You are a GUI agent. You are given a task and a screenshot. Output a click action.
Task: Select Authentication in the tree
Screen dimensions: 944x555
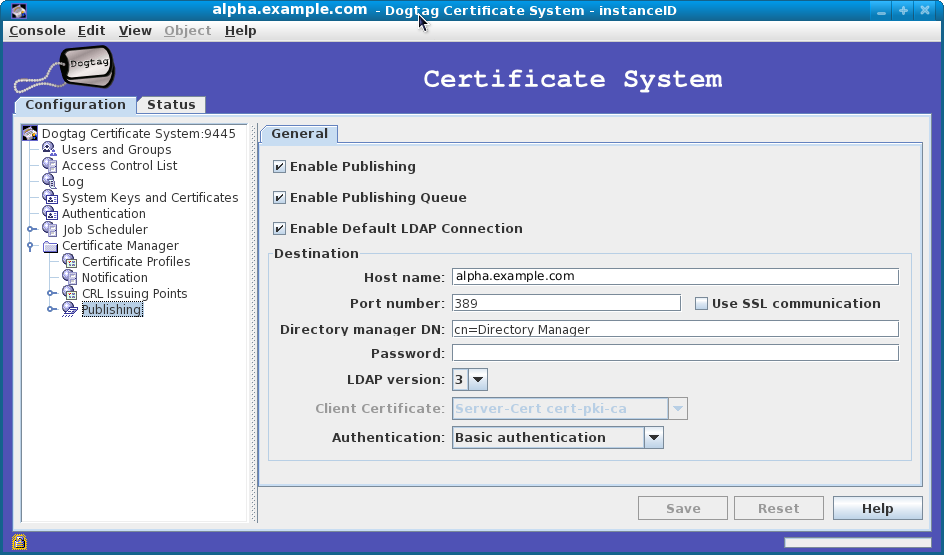[104, 214]
